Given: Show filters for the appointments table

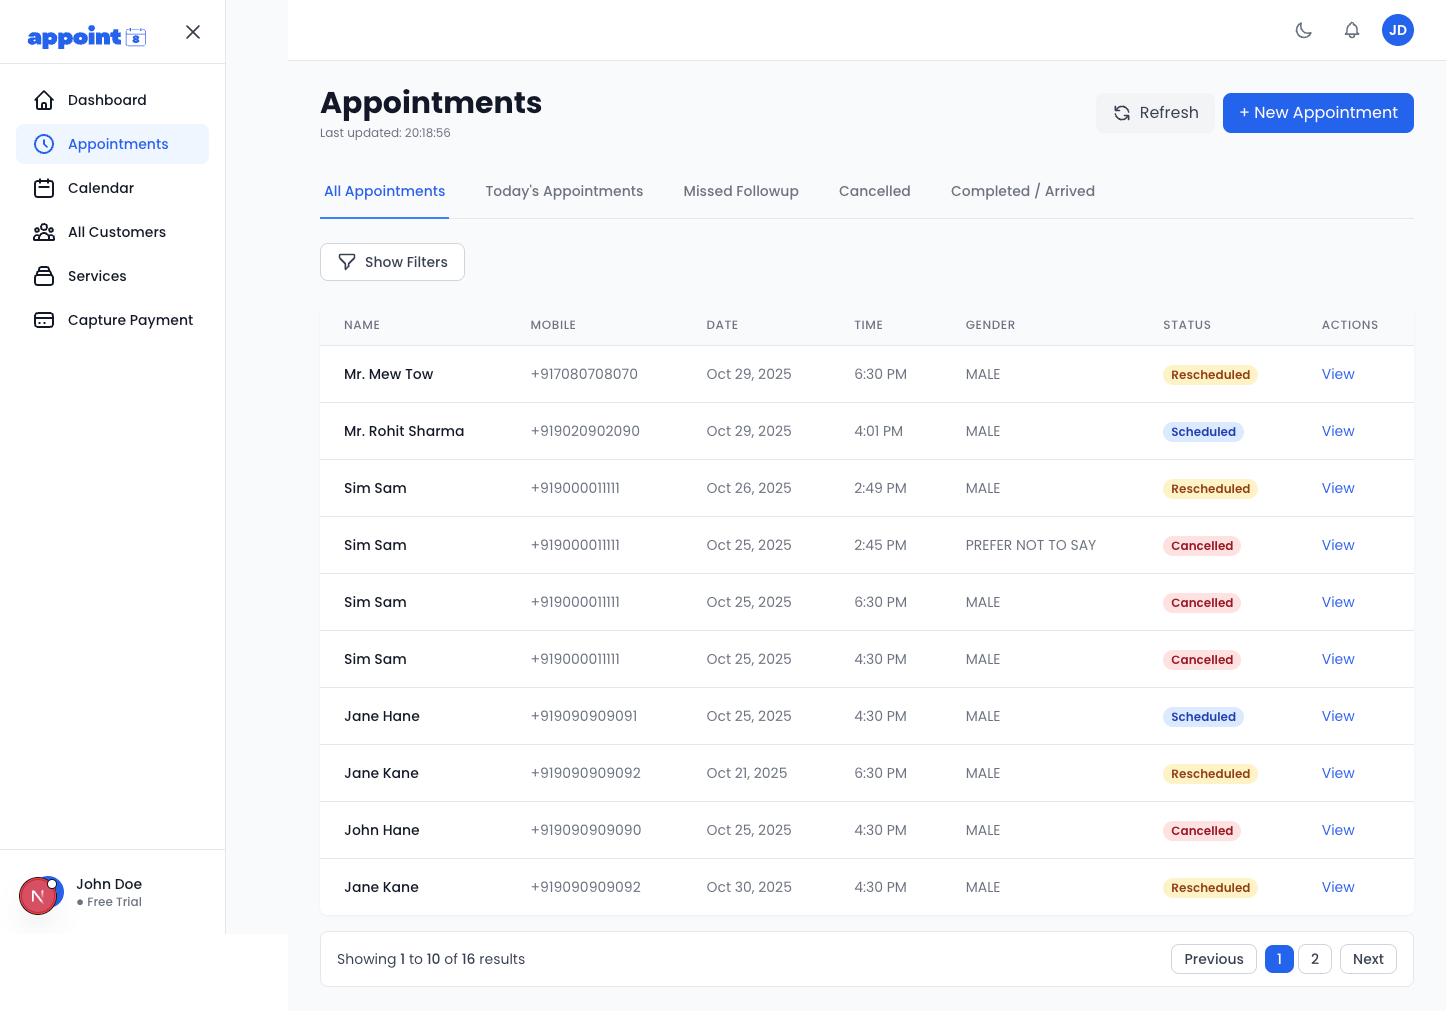Looking at the screenshot, I should (x=392, y=262).
